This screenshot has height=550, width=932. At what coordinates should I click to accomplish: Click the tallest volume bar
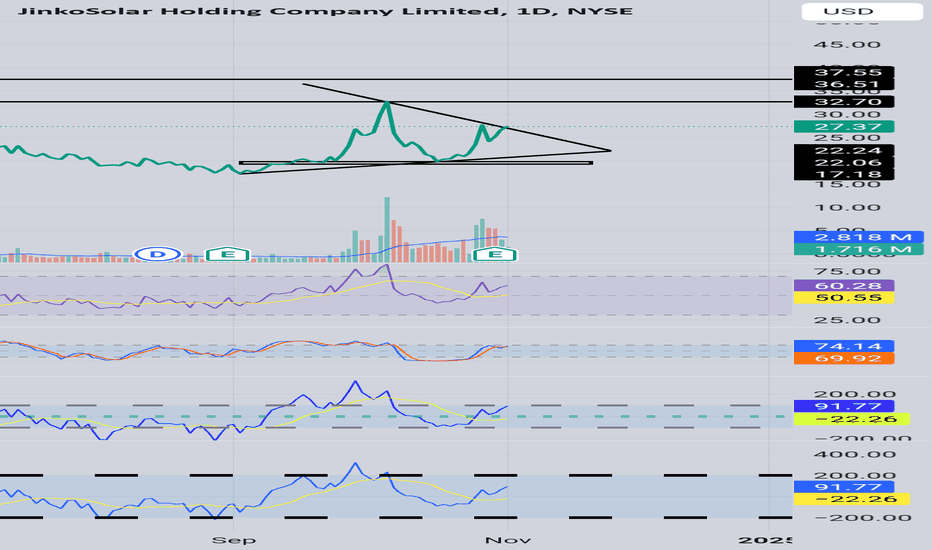tap(387, 230)
